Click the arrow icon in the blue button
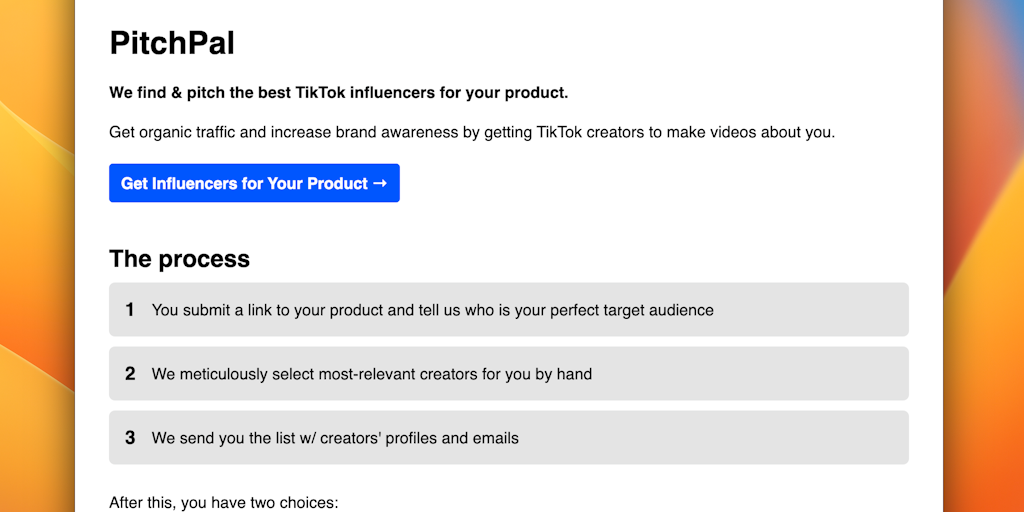The width and height of the screenshot is (1024, 512). tap(380, 183)
